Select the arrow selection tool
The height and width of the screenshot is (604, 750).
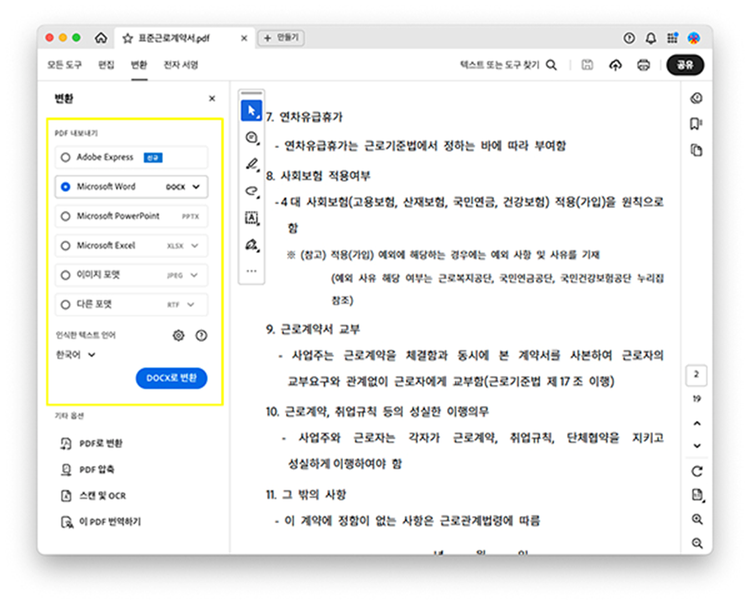click(x=252, y=111)
